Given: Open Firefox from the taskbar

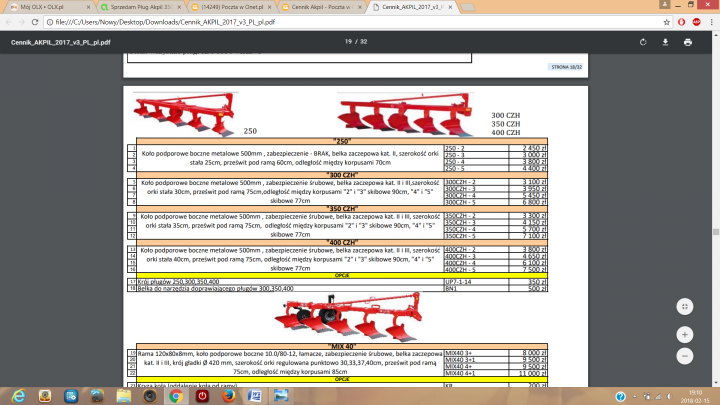Looking at the screenshot, I should [227, 395].
